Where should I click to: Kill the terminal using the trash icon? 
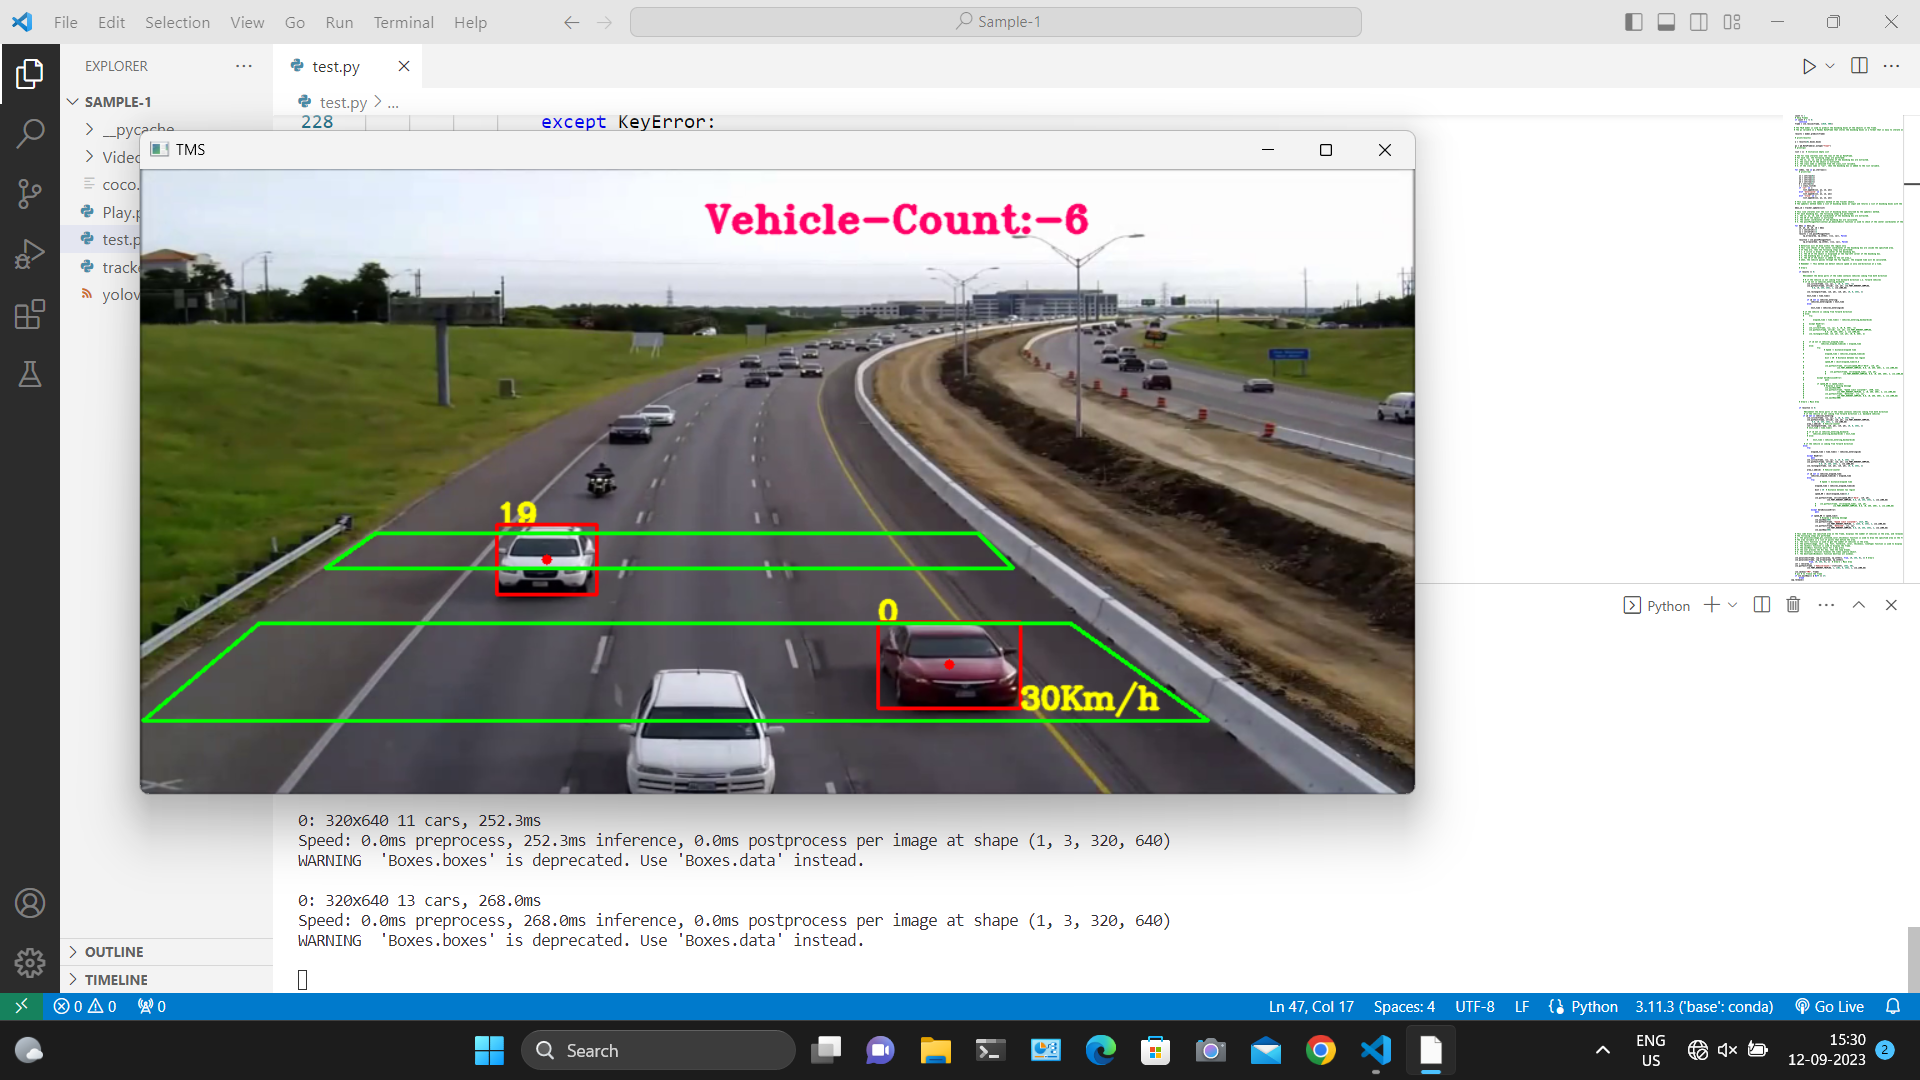1792,604
